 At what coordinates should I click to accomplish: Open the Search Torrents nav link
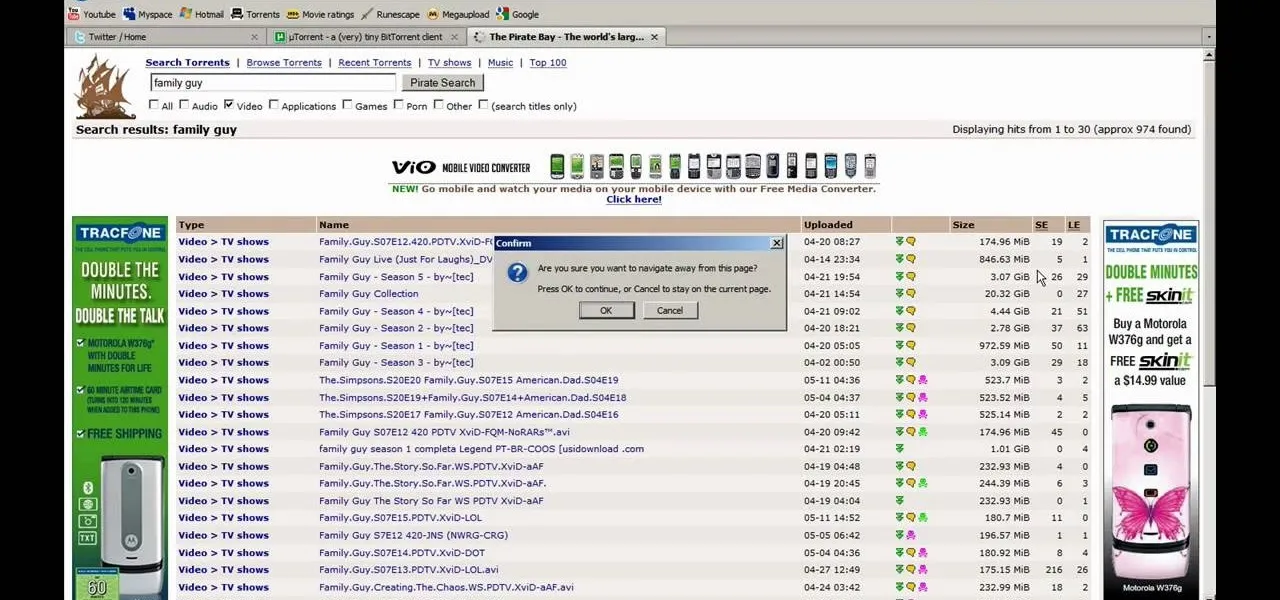pyautogui.click(x=187, y=63)
